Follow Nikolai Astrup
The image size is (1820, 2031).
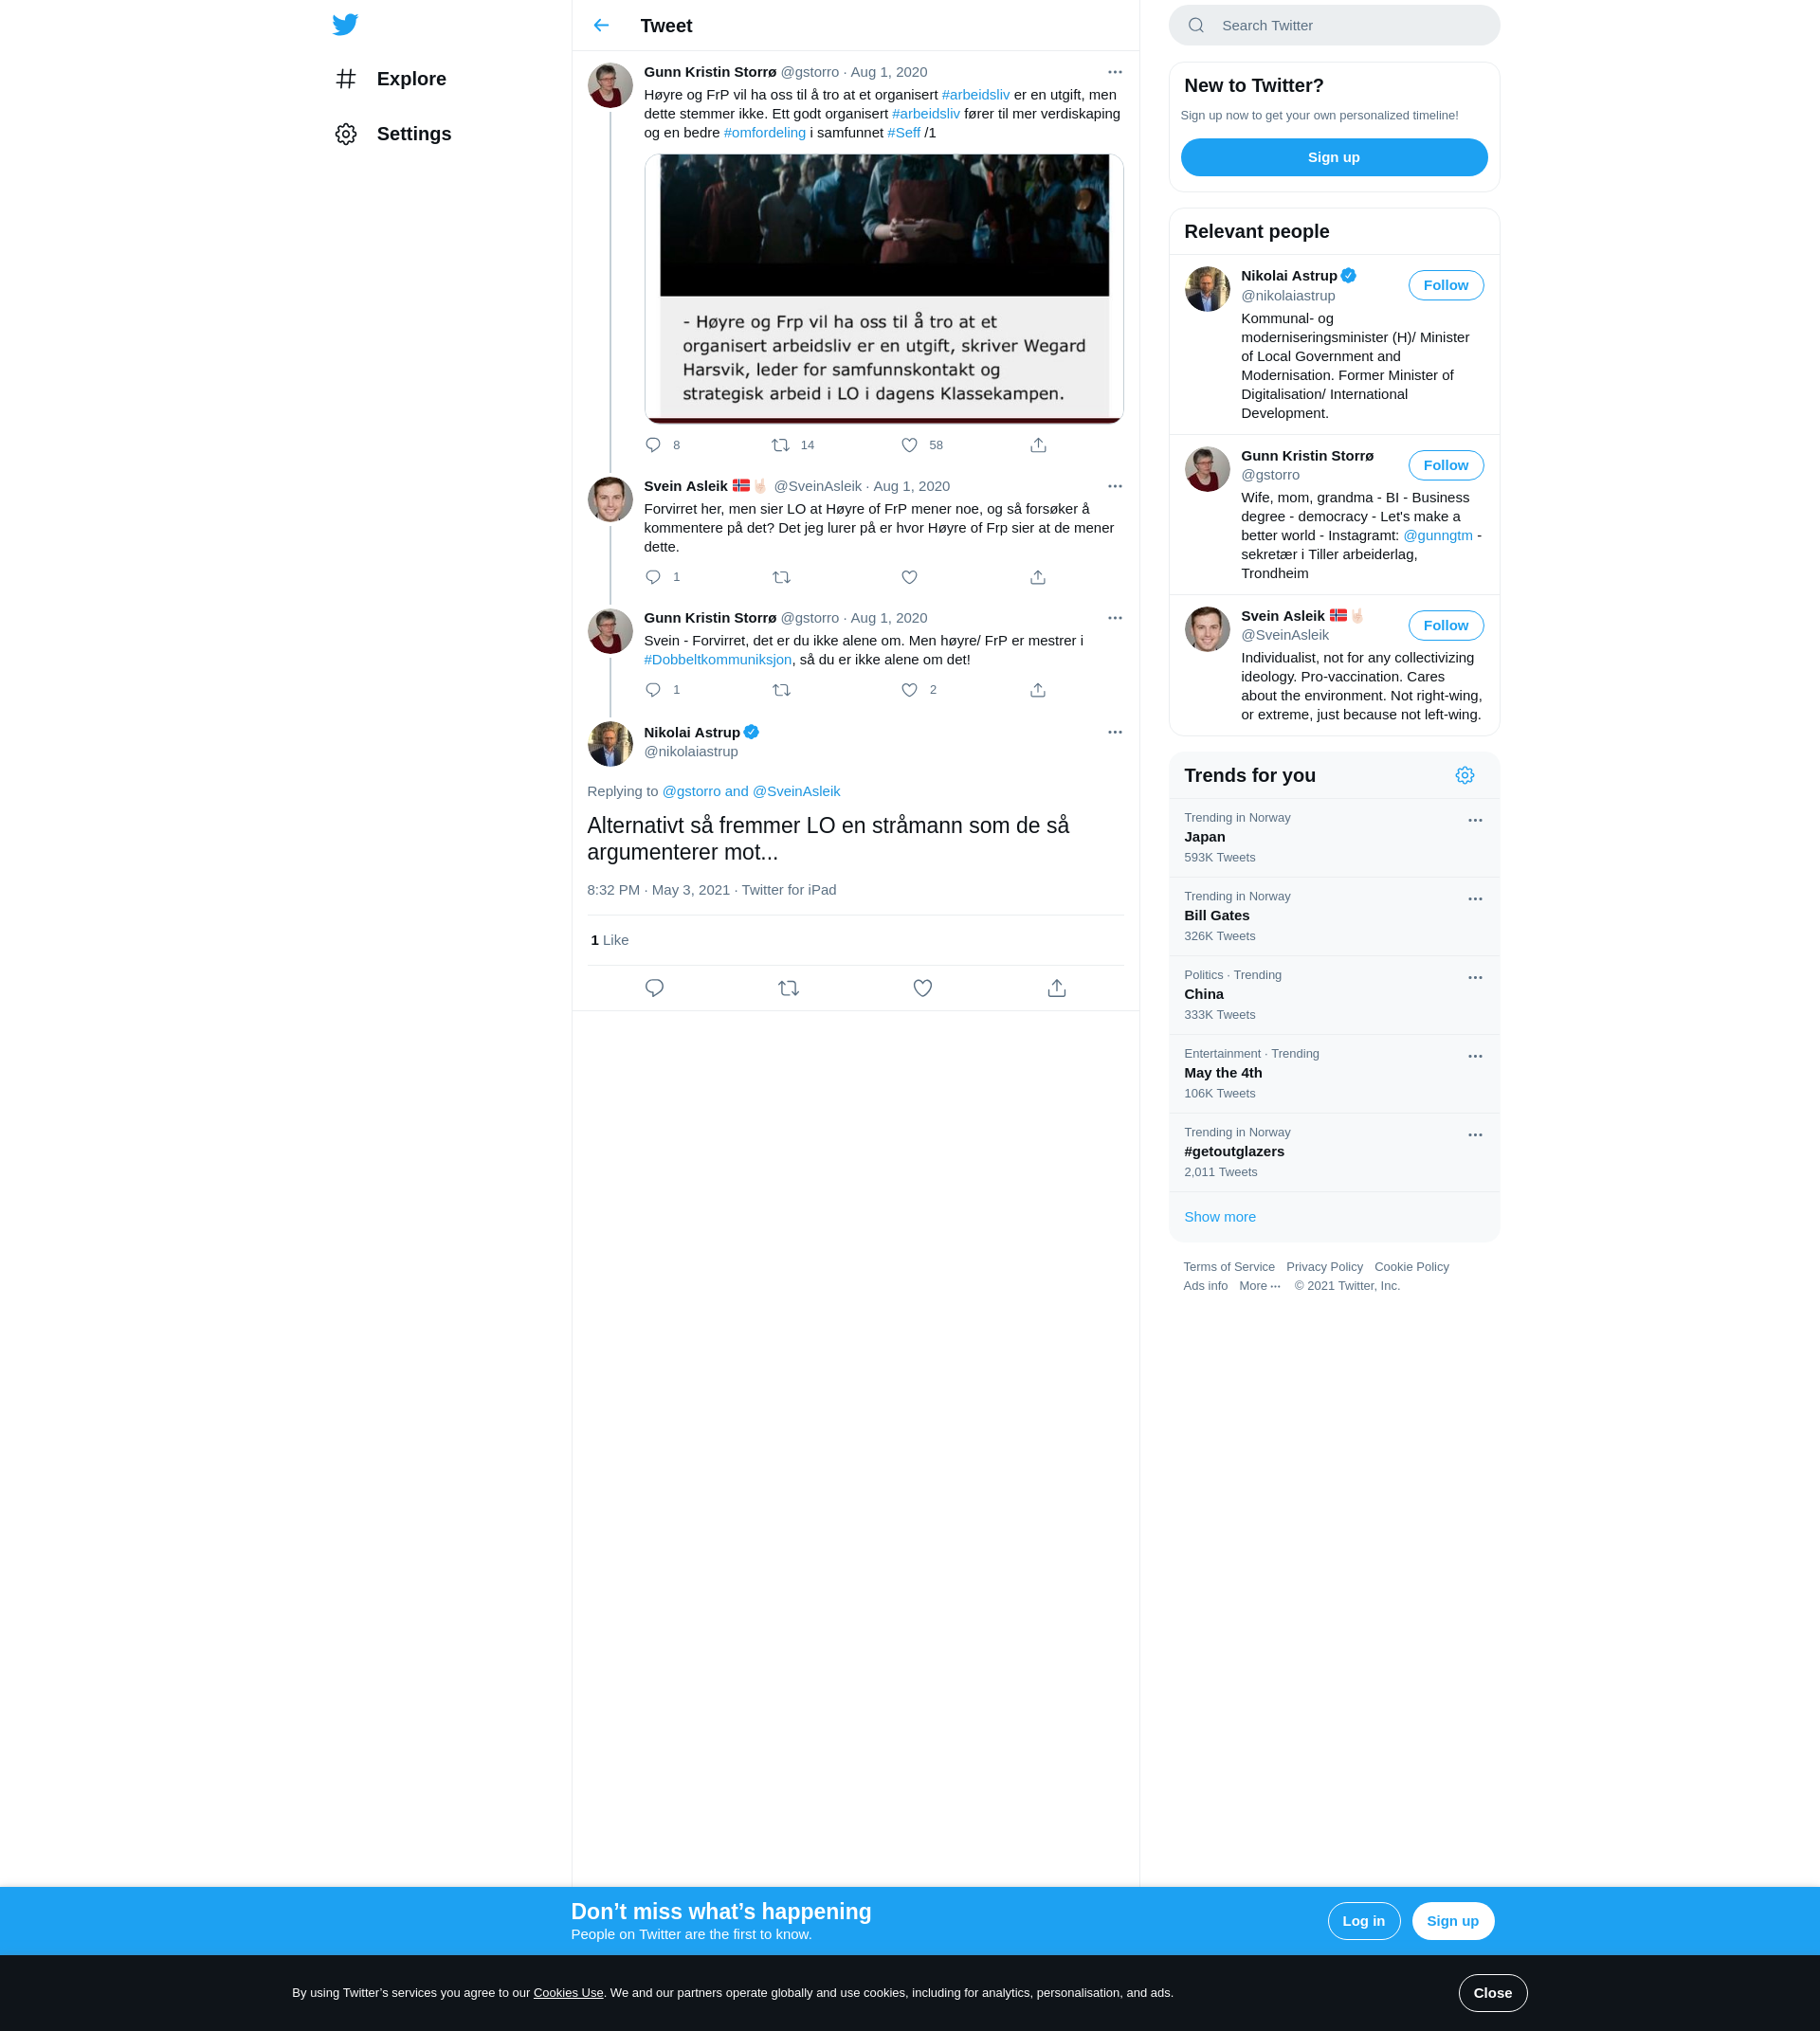click(1445, 285)
